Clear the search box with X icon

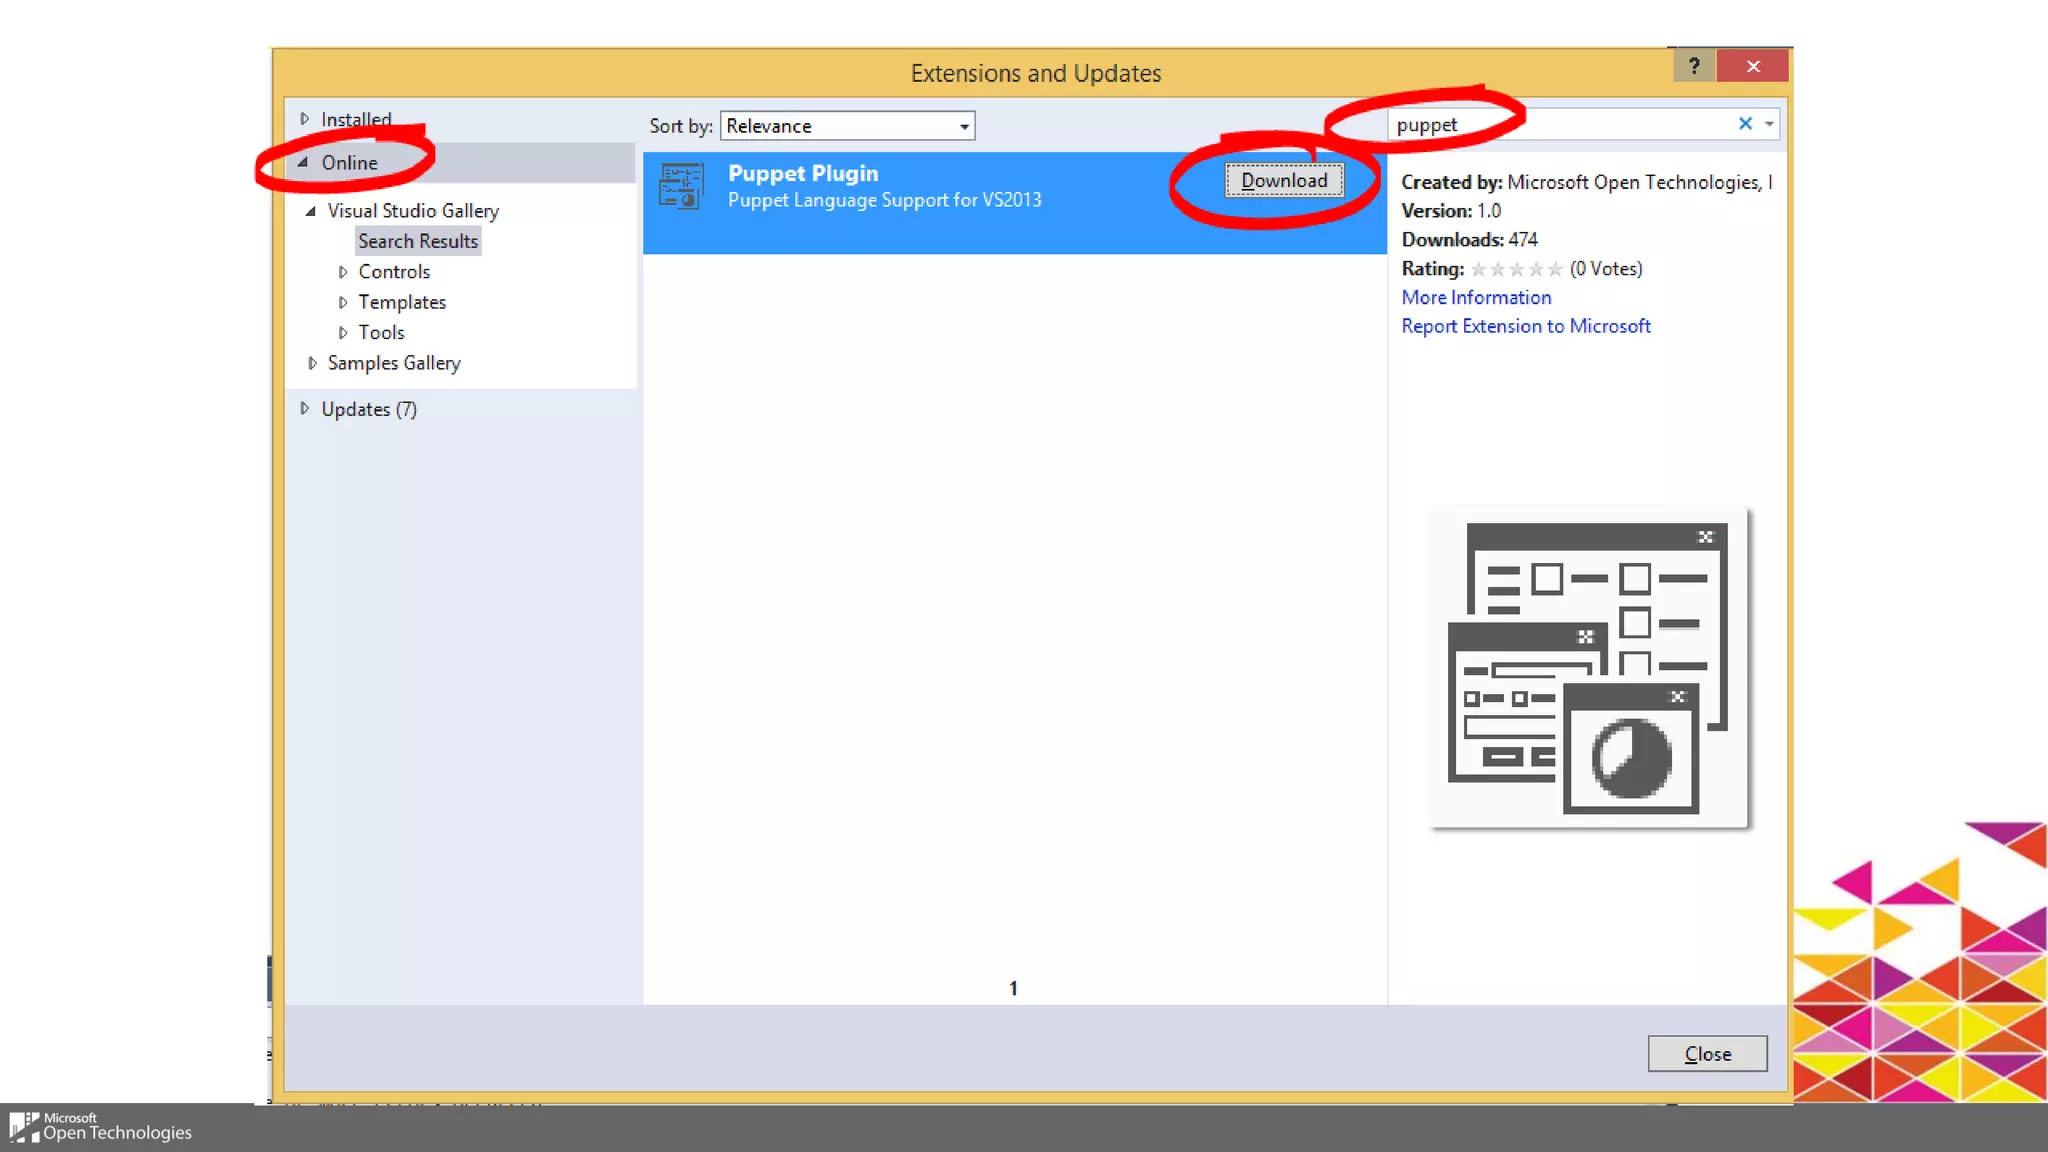1745,123
